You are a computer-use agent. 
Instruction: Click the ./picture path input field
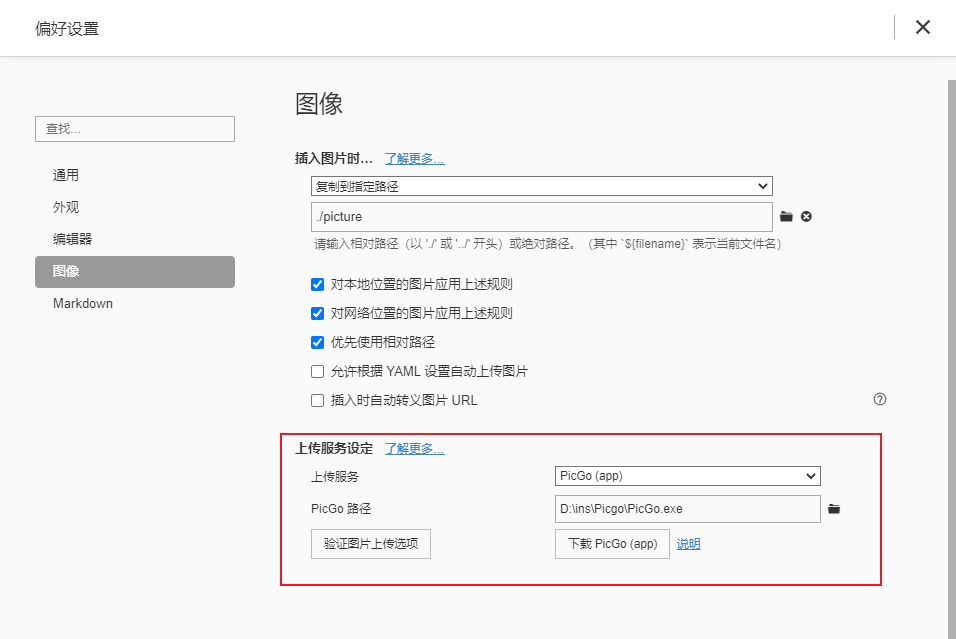pyautogui.click(x=541, y=217)
